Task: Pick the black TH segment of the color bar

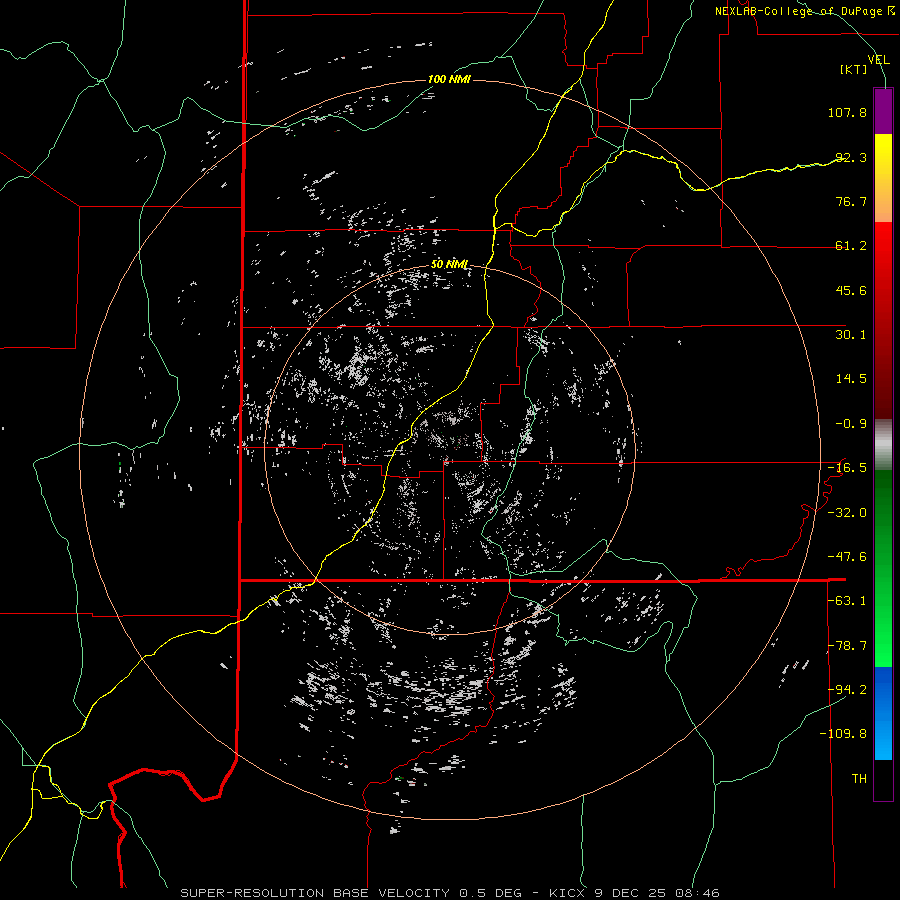Action: (883, 779)
